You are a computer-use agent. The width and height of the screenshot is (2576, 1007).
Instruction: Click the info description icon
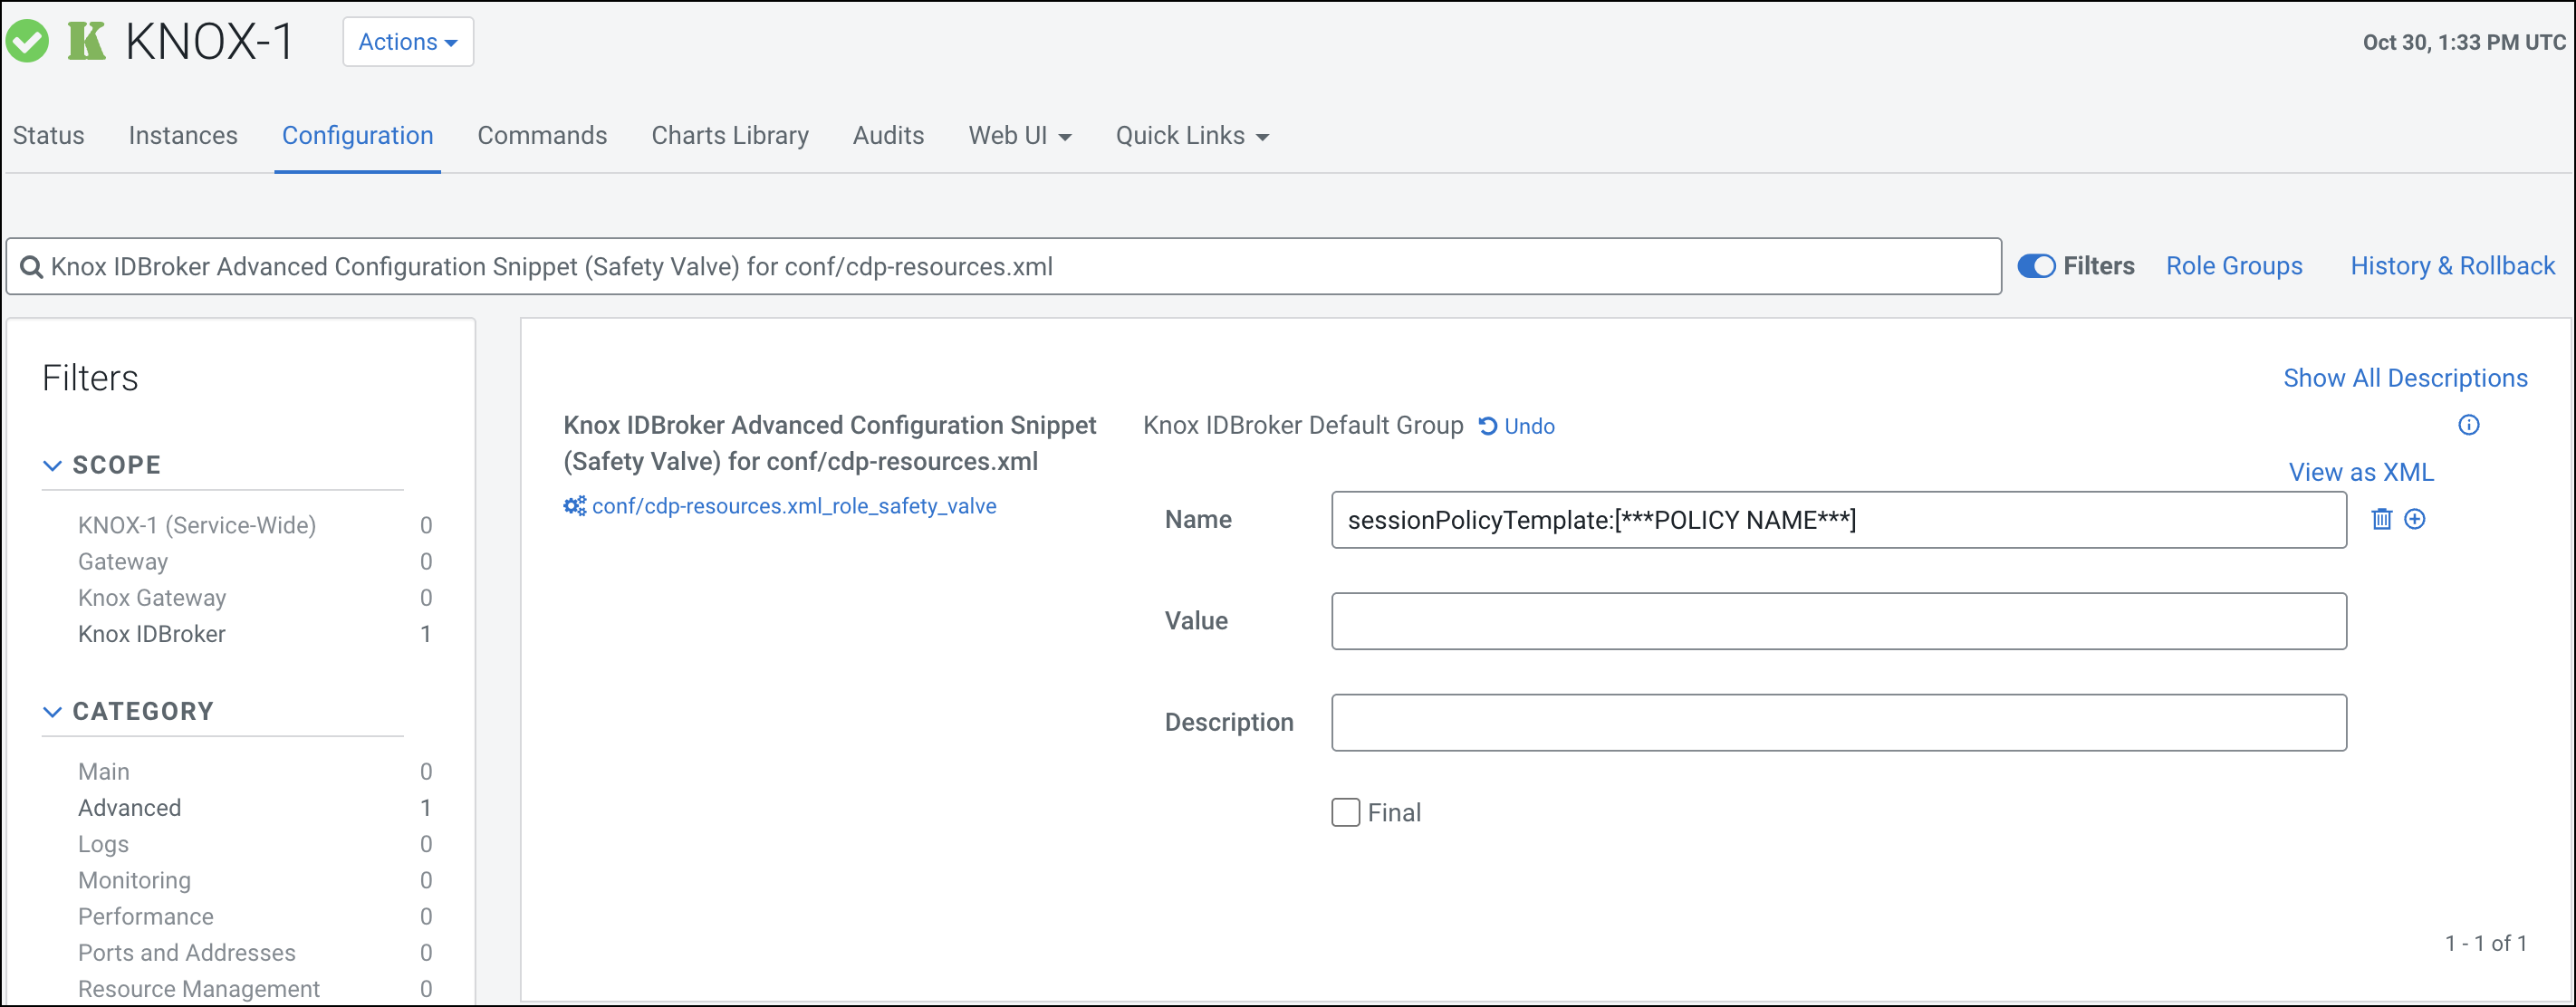tap(2468, 425)
